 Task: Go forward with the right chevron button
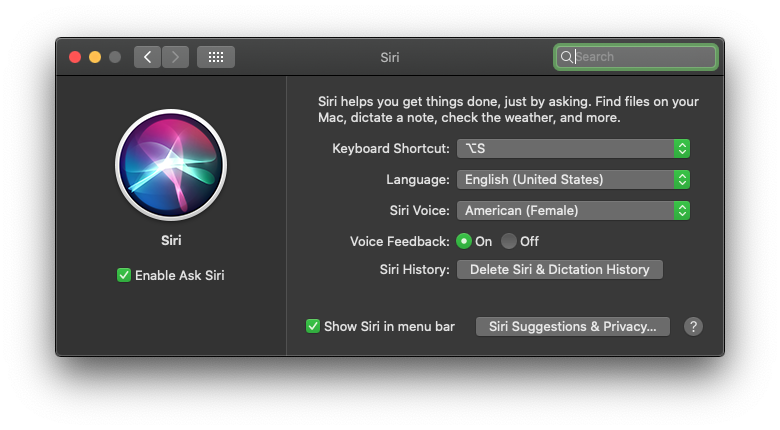click(x=175, y=57)
